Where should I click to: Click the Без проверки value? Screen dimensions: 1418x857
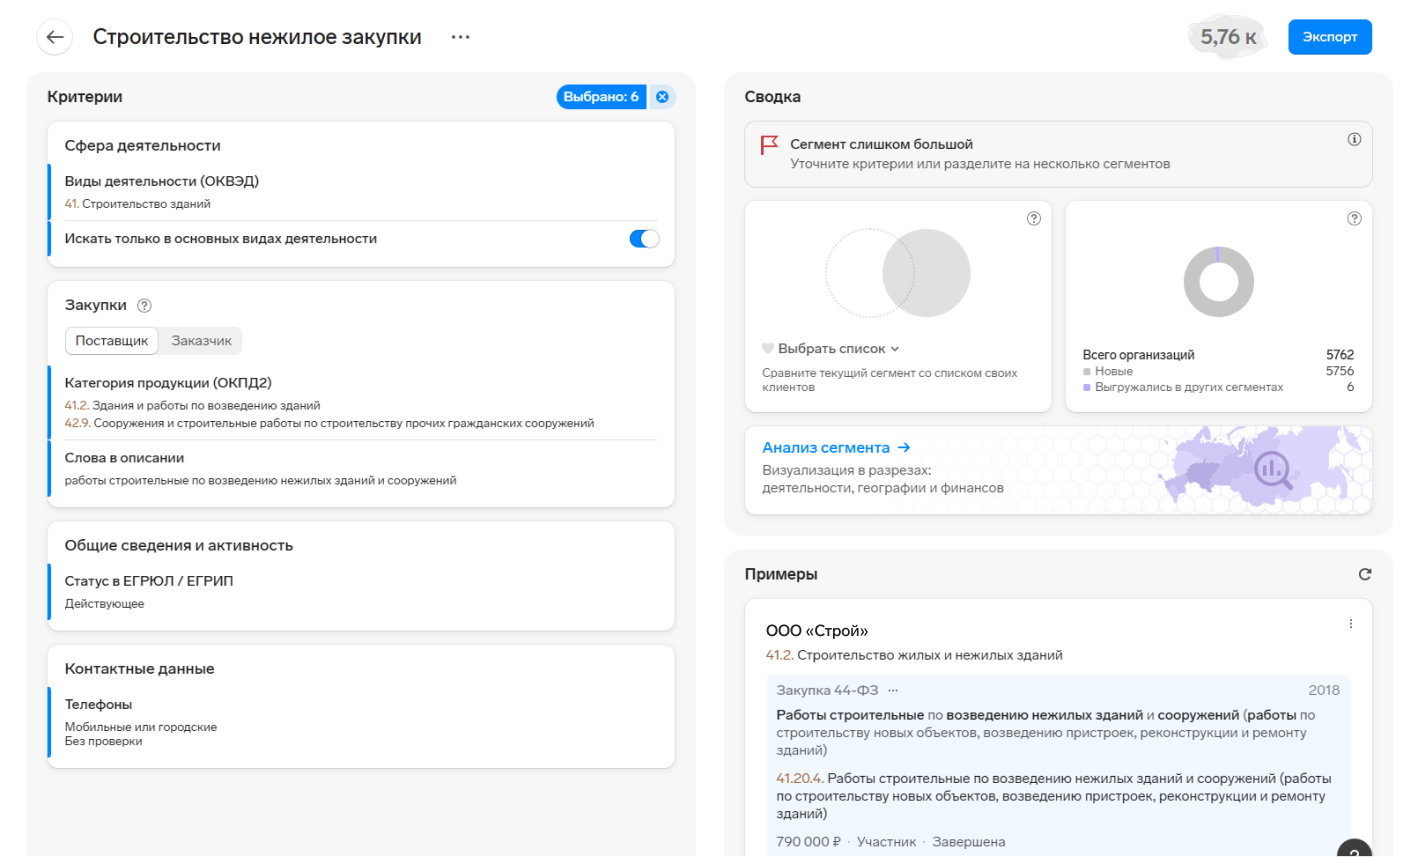(104, 742)
